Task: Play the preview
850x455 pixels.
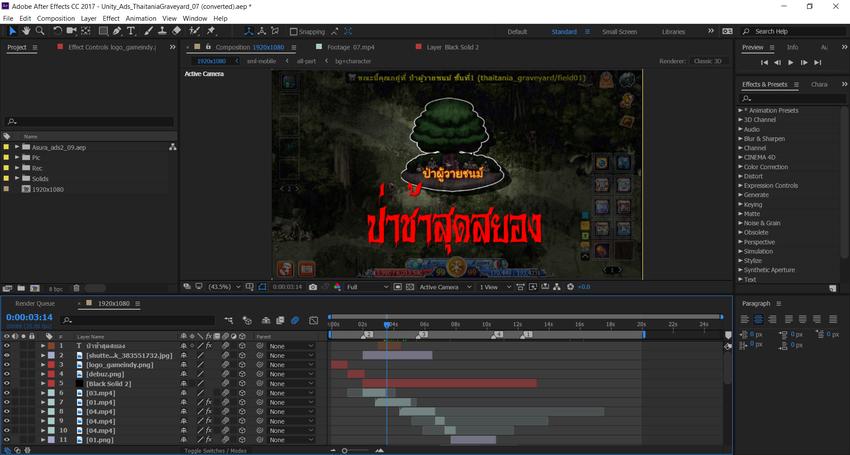Action: [791, 63]
